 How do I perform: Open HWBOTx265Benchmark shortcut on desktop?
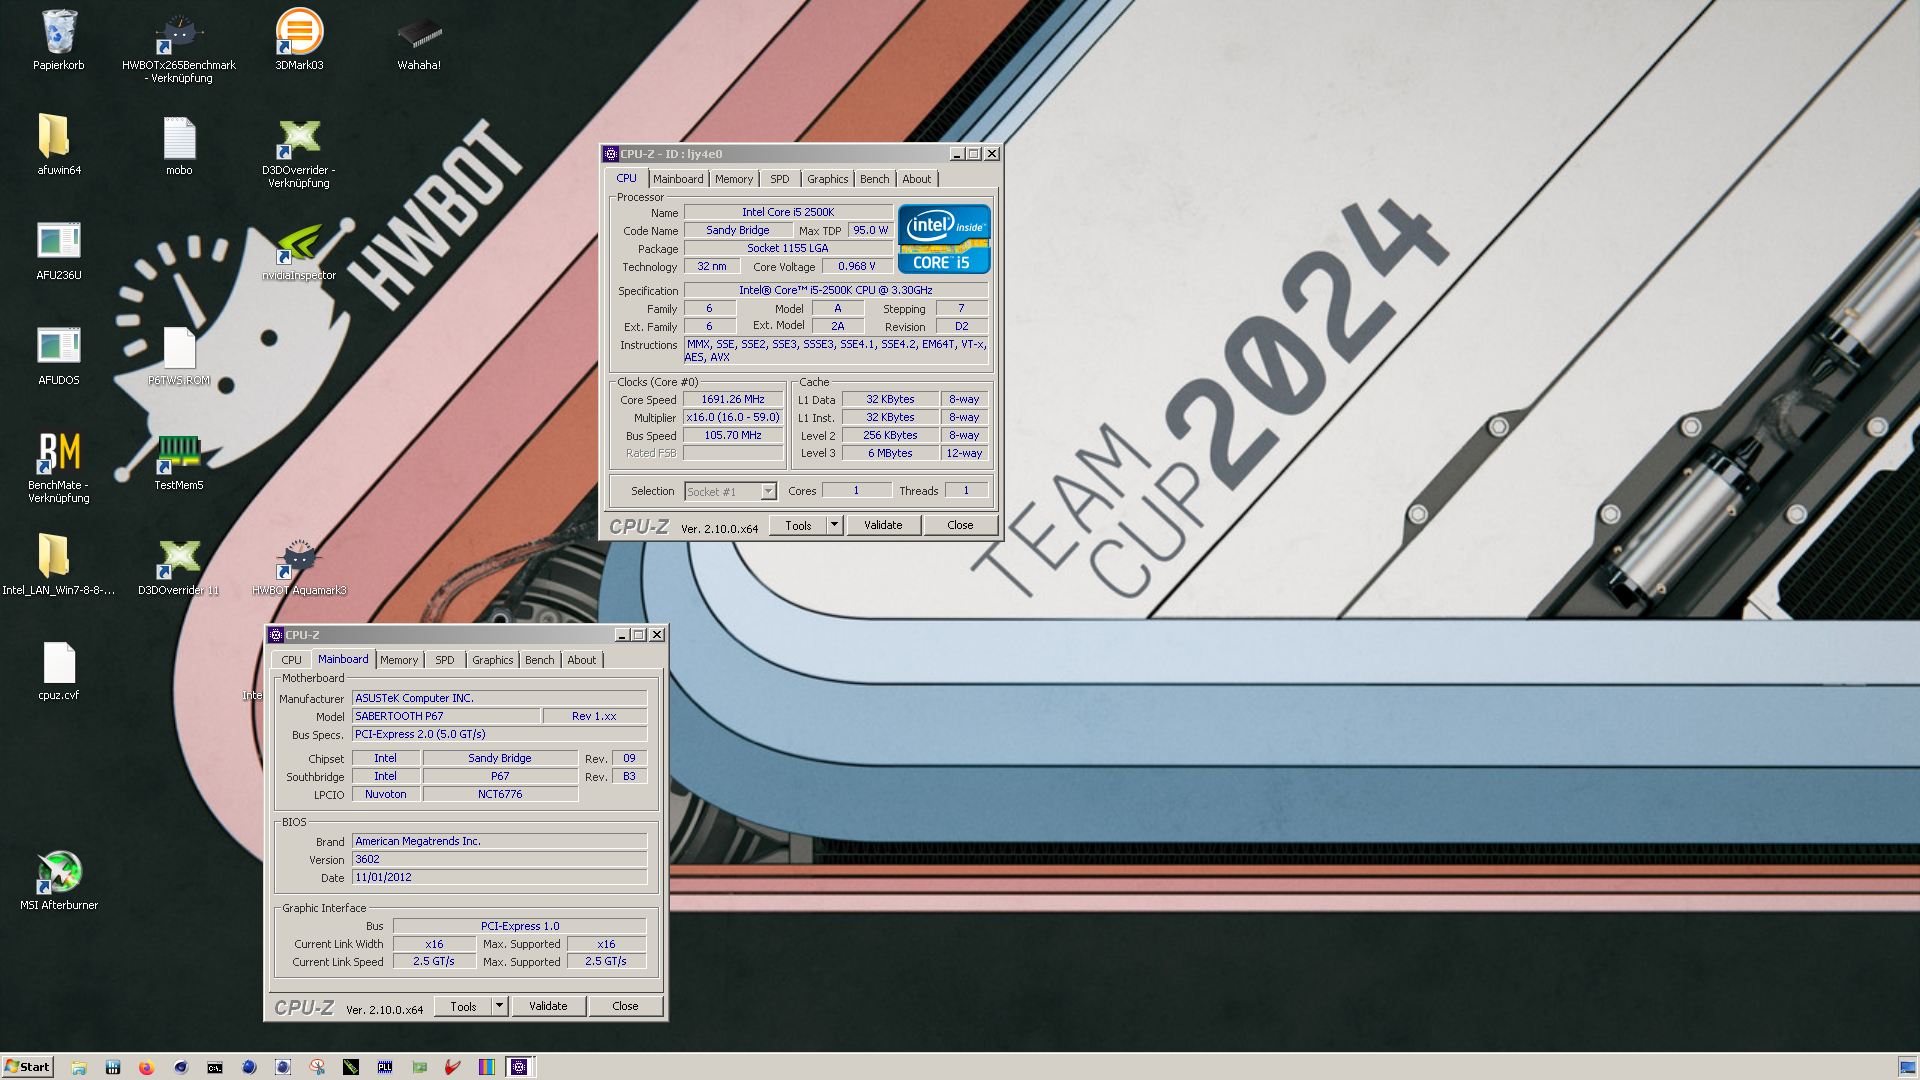pyautogui.click(x=179, y=46)
